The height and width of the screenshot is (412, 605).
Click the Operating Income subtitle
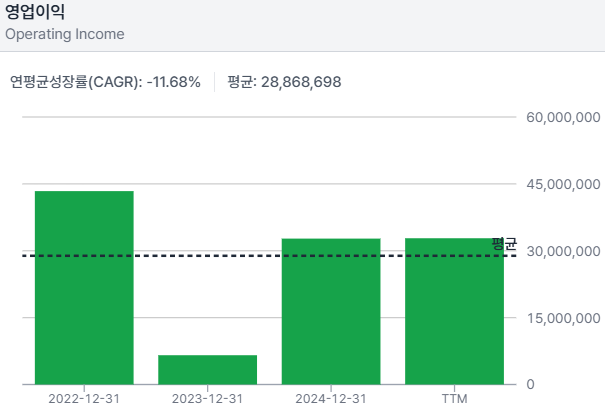[x=65, y=34]
